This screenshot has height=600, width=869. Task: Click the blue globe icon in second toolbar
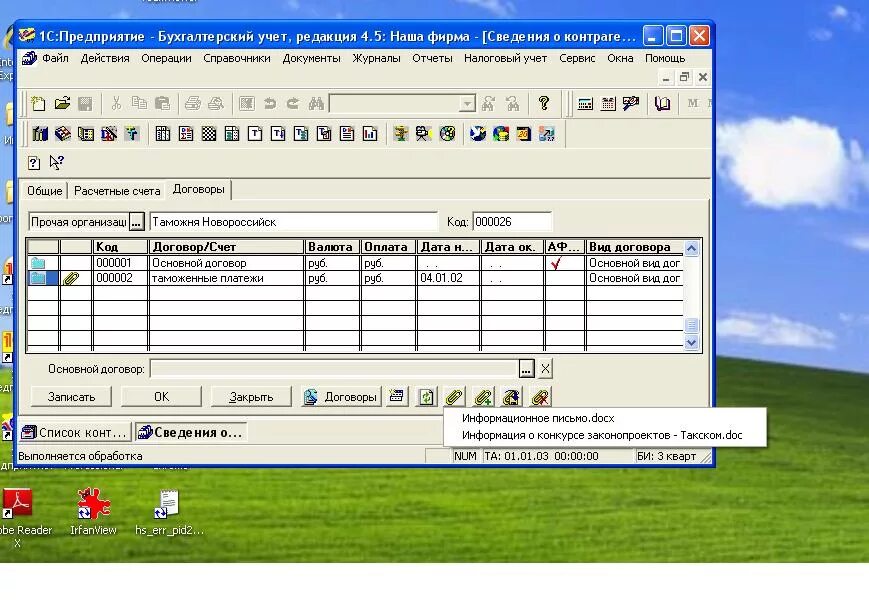(477, 134)
